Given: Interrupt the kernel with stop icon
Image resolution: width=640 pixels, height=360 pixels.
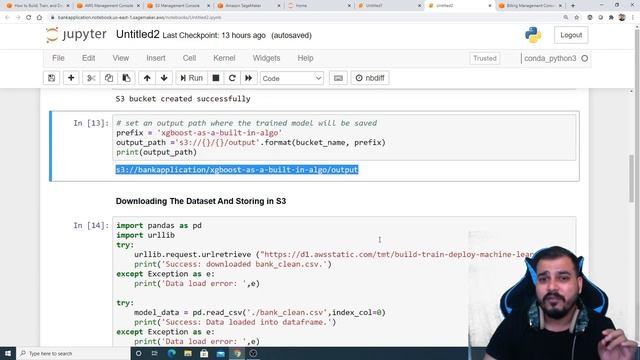Looking at the screenshot, I should pyautogui.click(x=216, y=78).
